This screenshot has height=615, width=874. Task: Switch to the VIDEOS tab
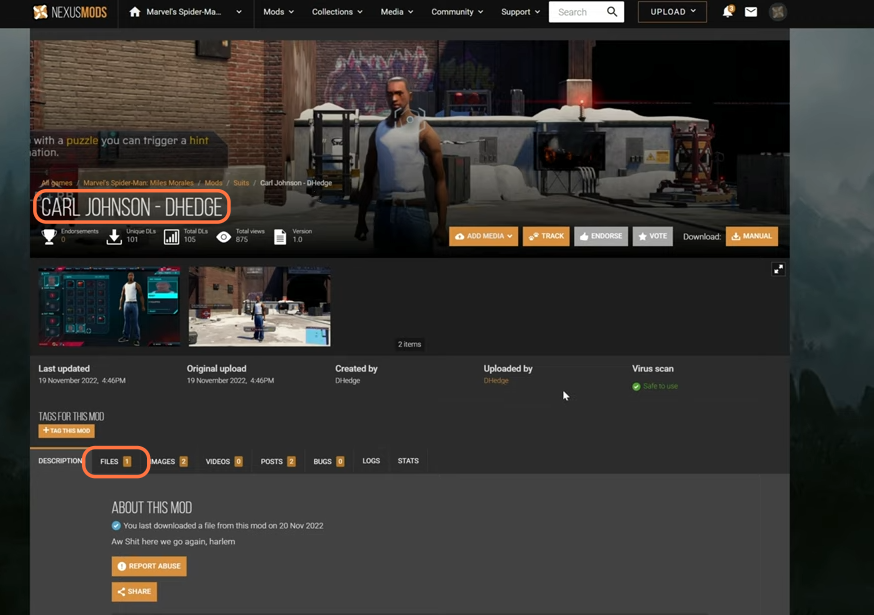coord(224,462)
